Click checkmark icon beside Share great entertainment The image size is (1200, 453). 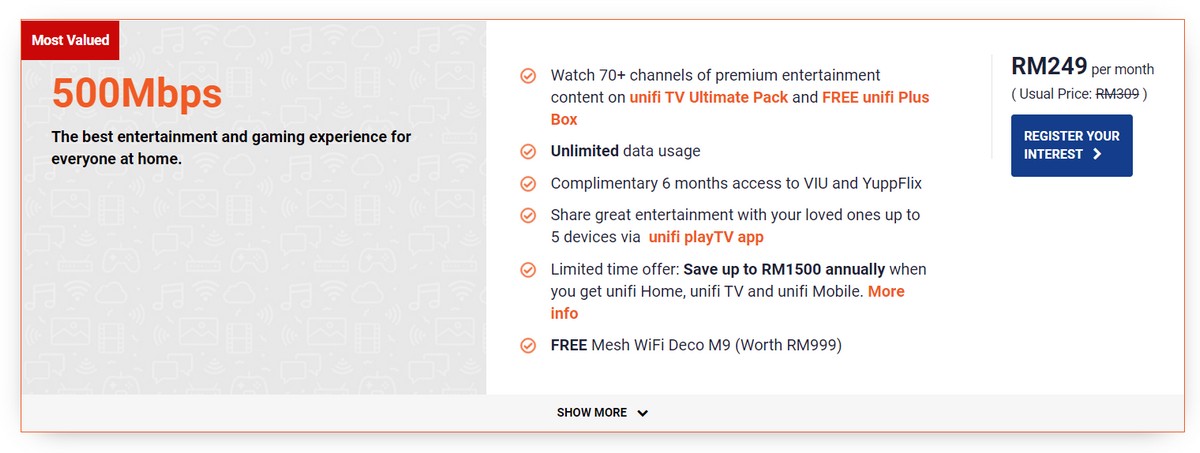pos(528,216)
